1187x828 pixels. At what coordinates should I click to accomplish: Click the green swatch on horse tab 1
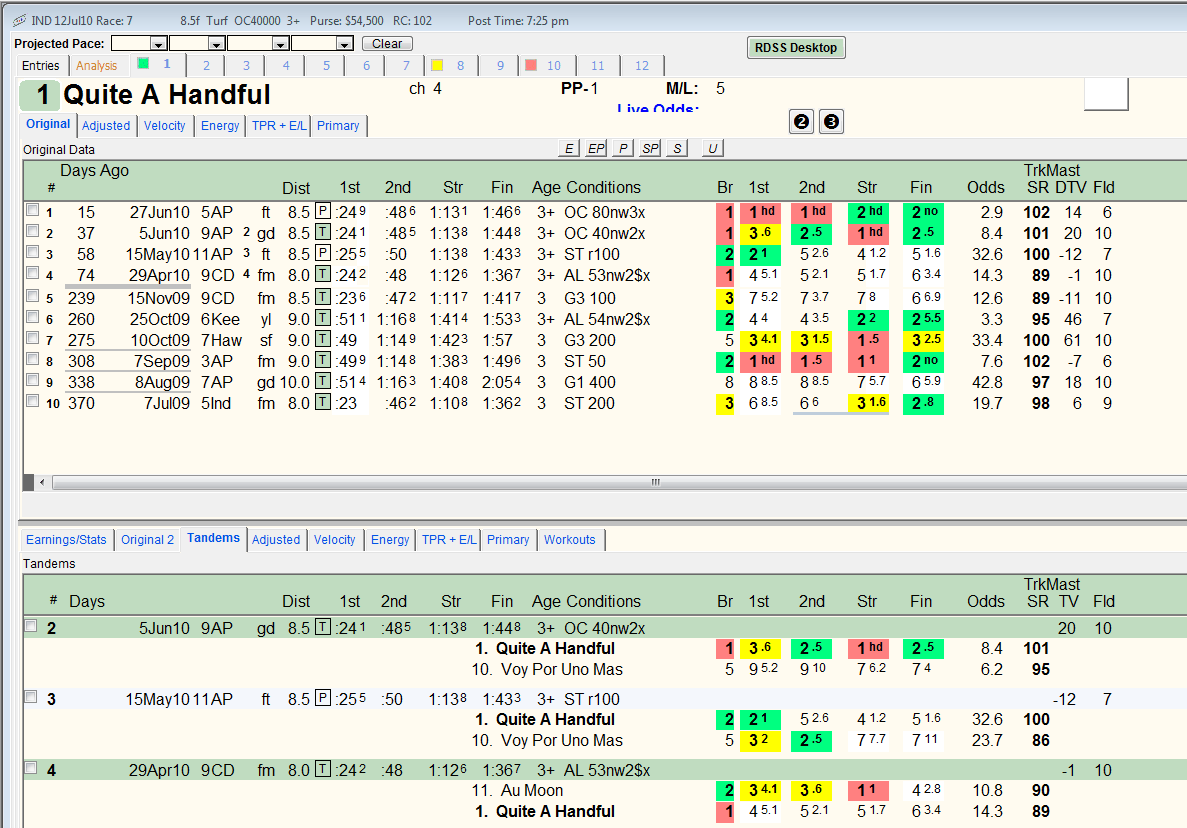point(143,64)
